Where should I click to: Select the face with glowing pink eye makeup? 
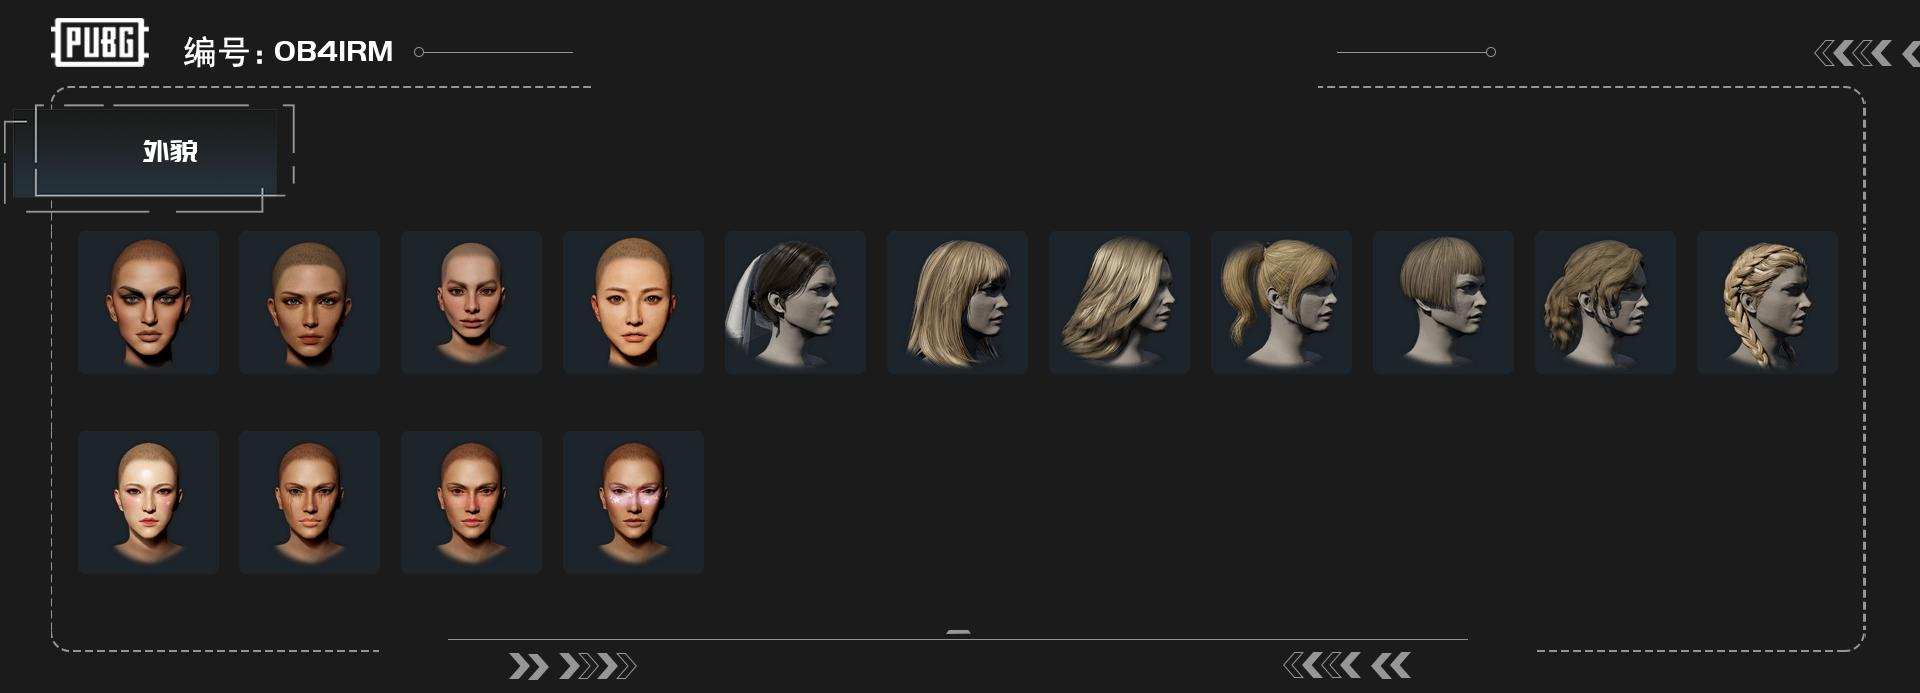point(633,502)
